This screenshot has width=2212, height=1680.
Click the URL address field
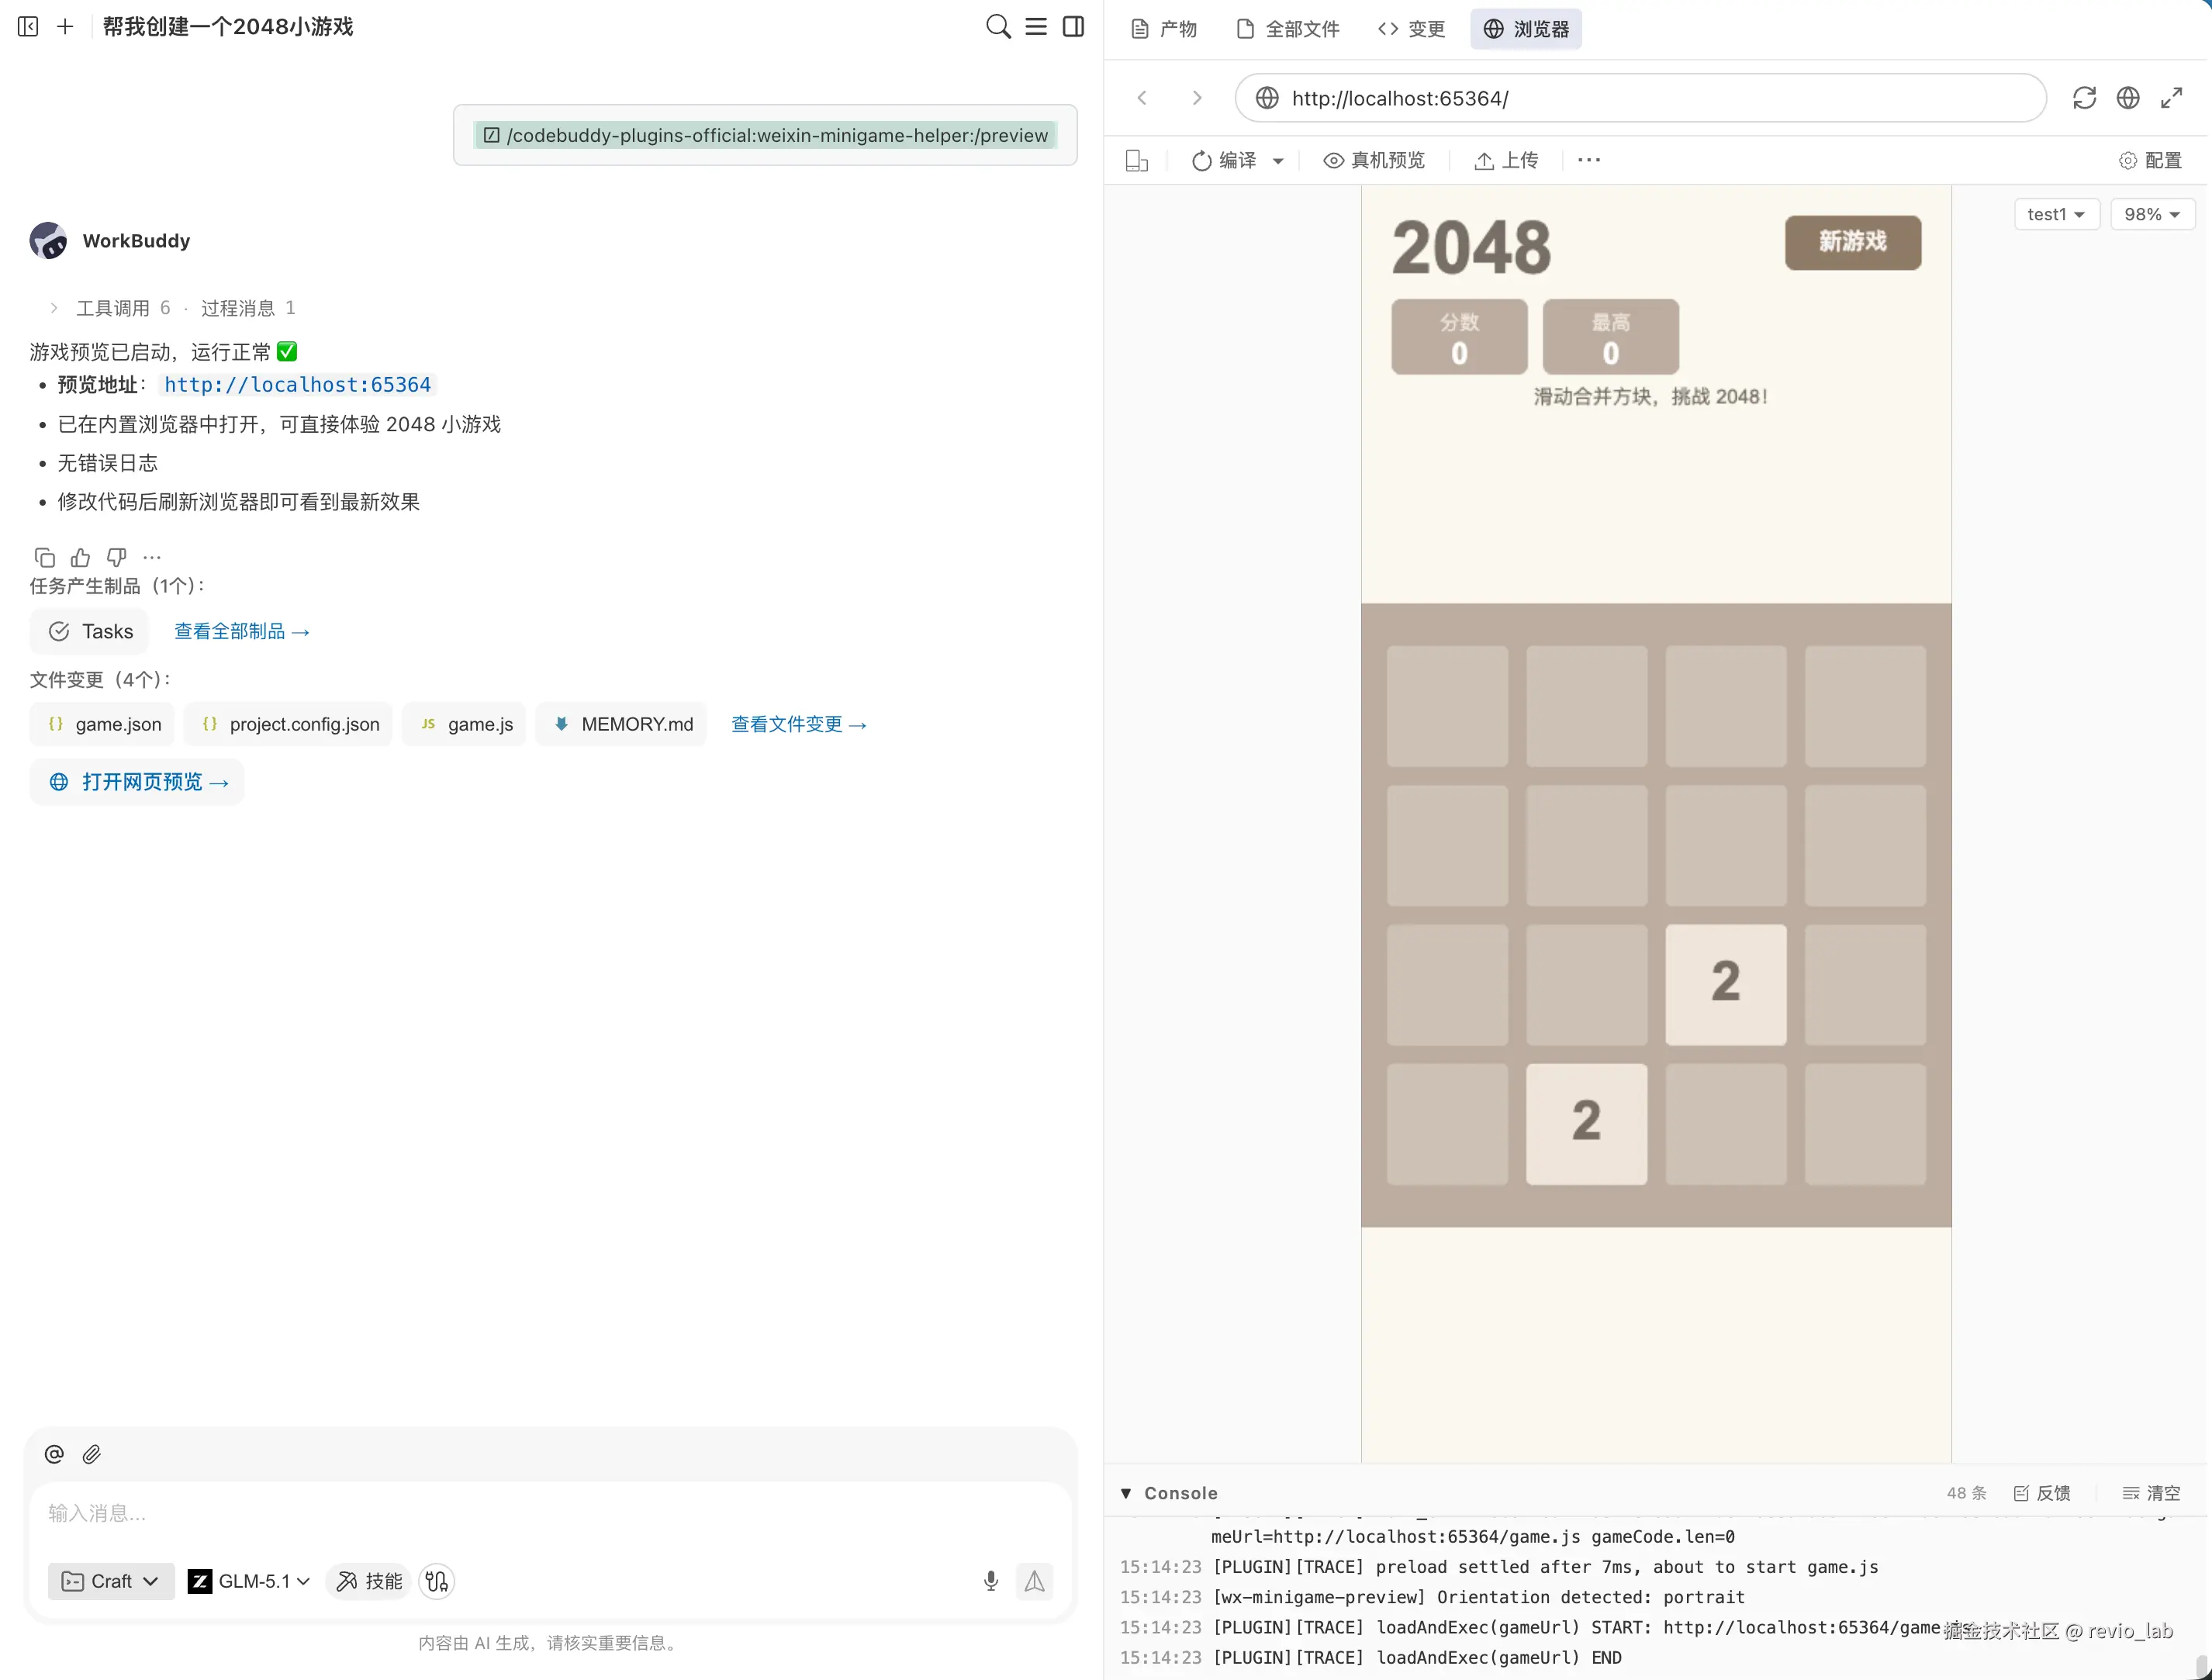click(x=1641, y=98)
